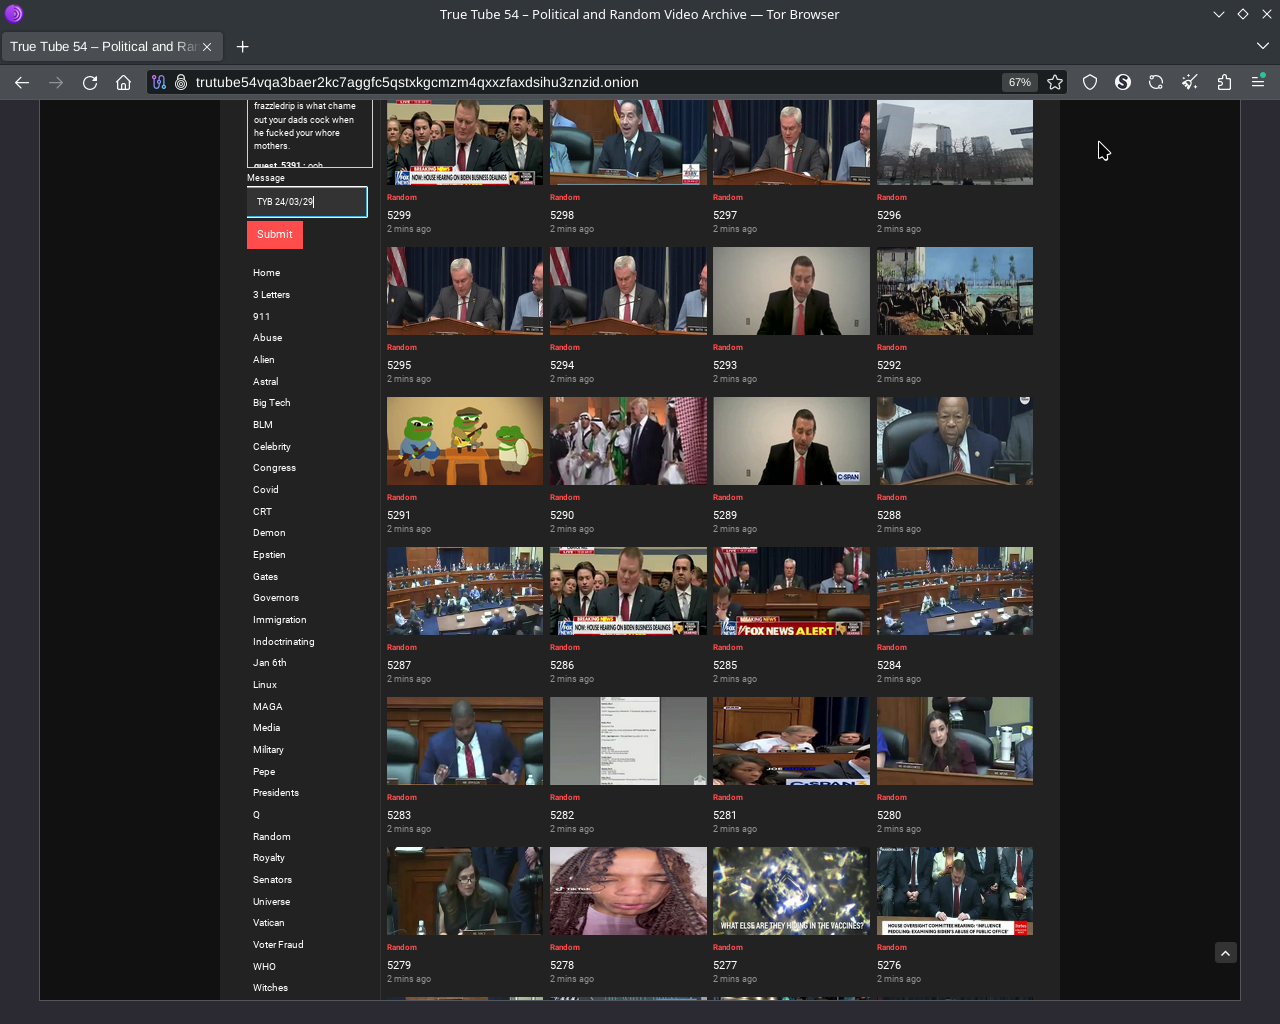
Task: Go to the browser home page
Action: pyautogui.click(x=124, y=83)
